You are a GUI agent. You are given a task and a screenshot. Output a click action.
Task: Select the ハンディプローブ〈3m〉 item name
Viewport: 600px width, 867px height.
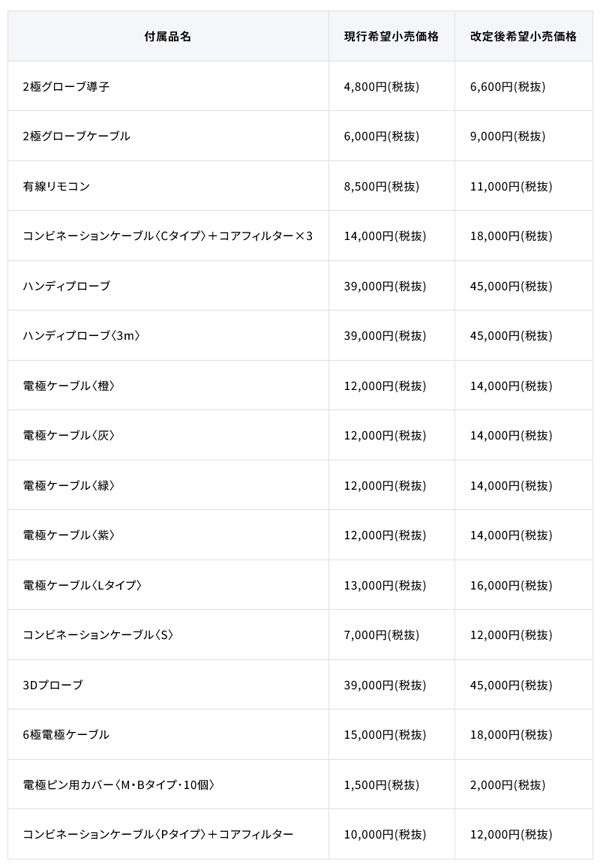[81, 336]
